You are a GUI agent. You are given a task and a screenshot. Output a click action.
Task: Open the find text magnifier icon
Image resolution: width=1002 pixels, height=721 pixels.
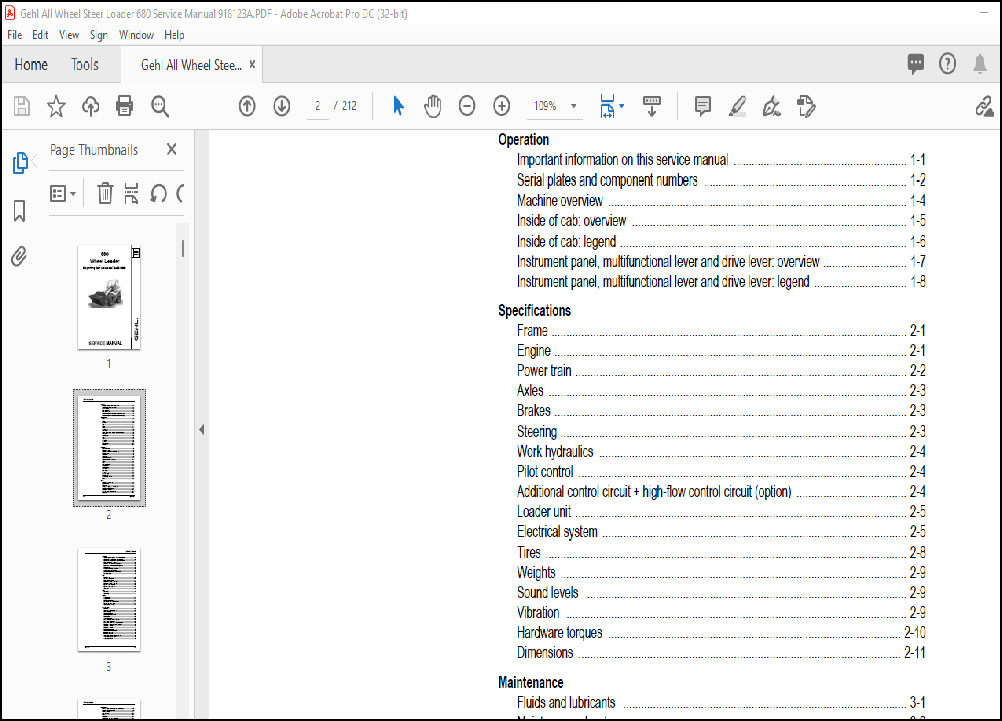pos(160,106)
